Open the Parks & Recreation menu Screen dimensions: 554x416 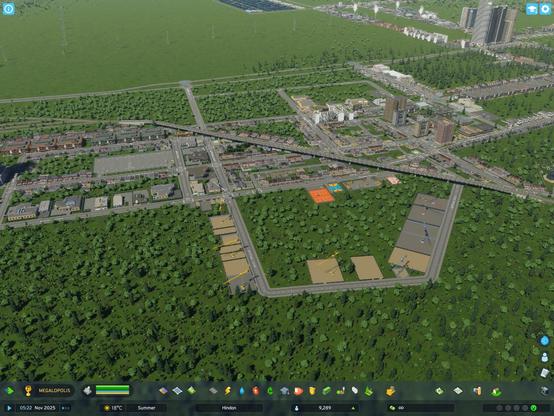click(341, 391)
